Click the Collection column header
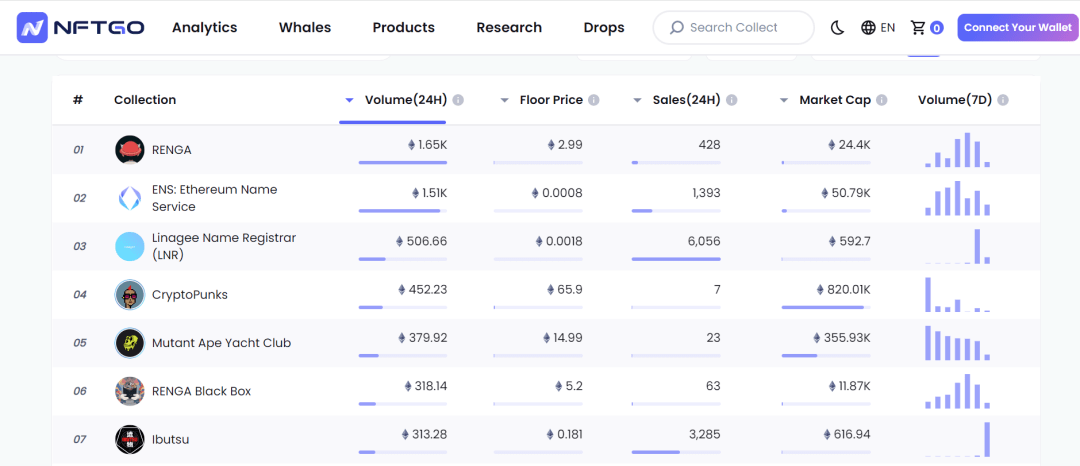Viewport: 1080px width, 466px height. pyautogui.click(x=145, y=100)
